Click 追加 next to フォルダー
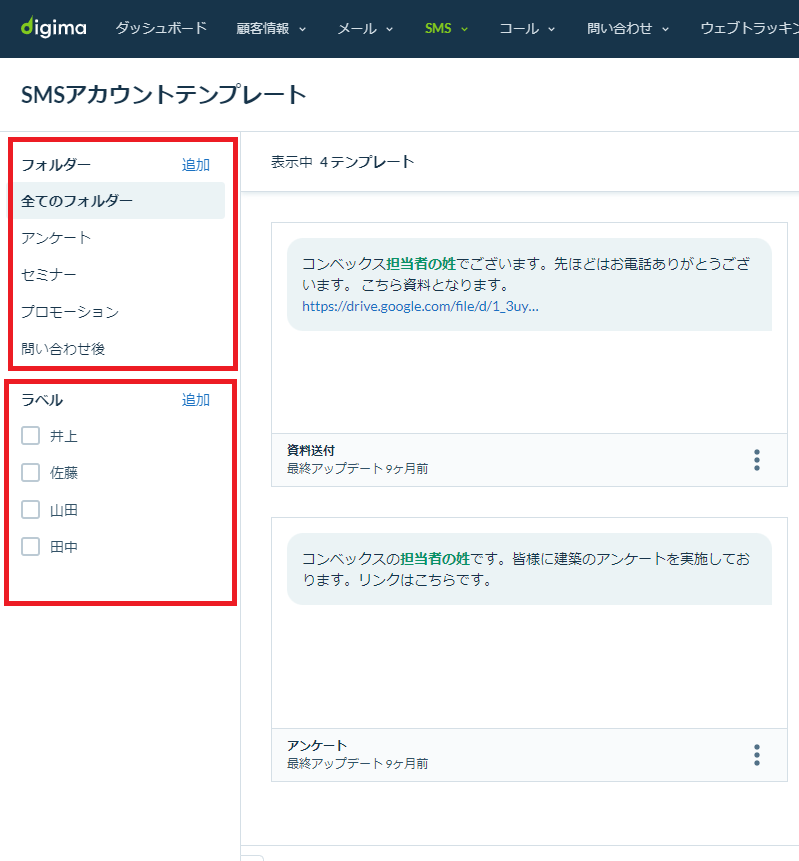This screenshot has height=861, width=799. point(195,164)
